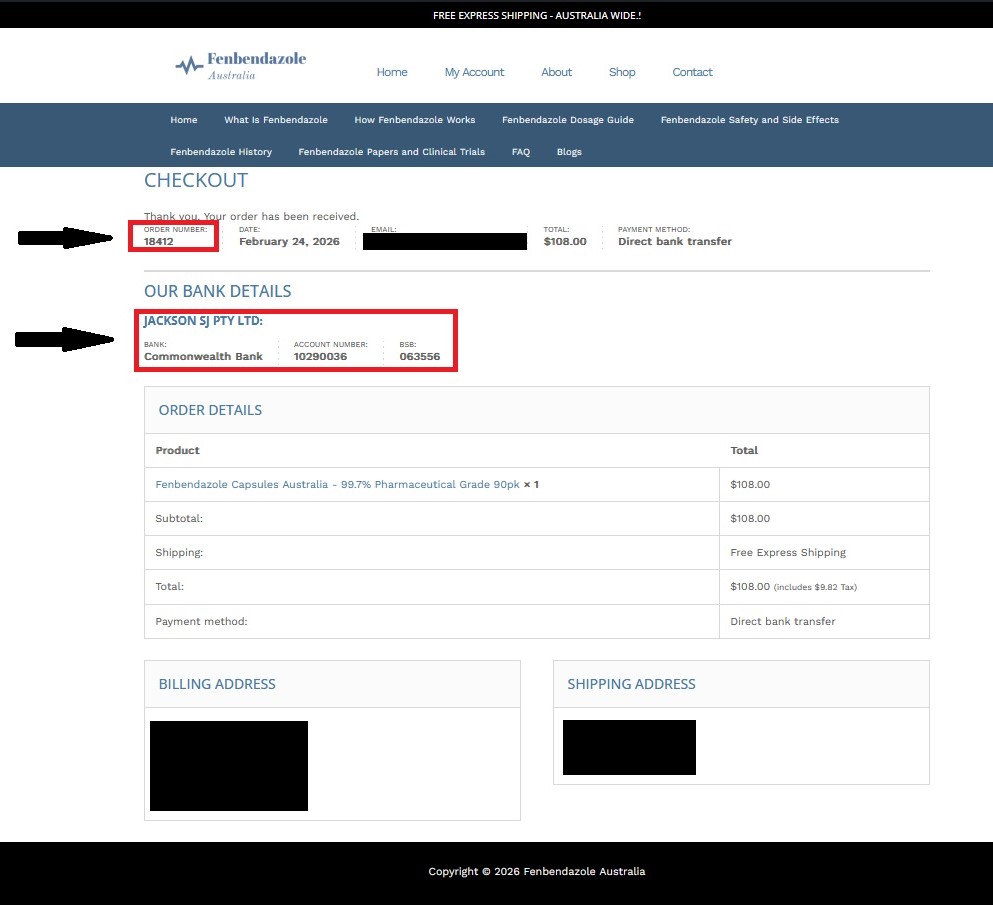
Task: Open Fenbendazole Safety and Side Effects
Action: coord(750,120)
